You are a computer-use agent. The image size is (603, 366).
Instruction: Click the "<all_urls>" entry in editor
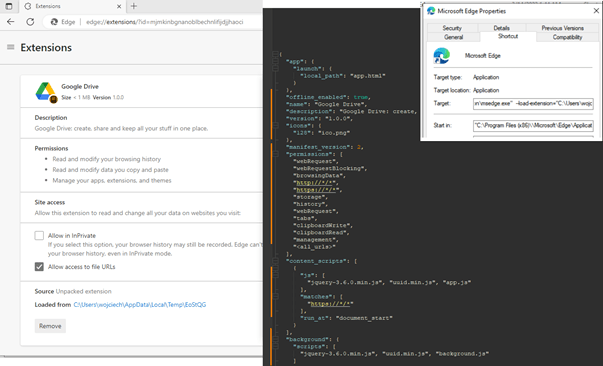(314, 246)
